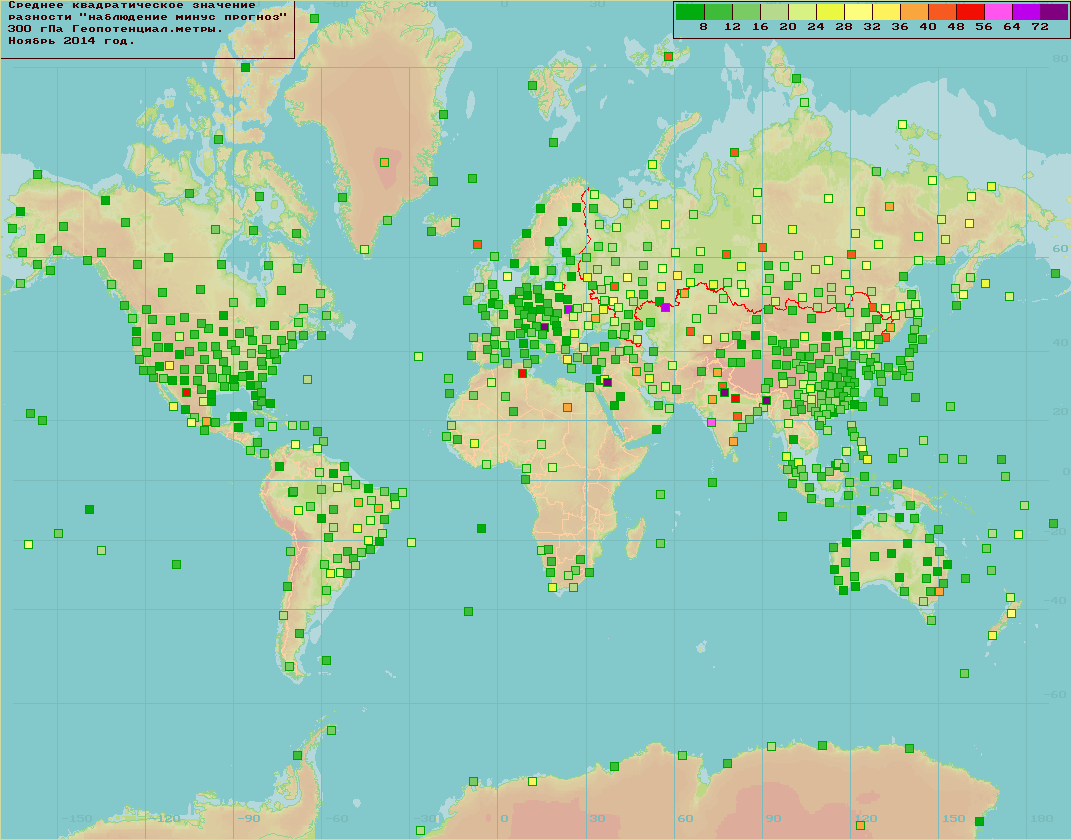Click right-edge latitude label 80
Viewport: 1072px width, 840px height.
click(1060, 59)
